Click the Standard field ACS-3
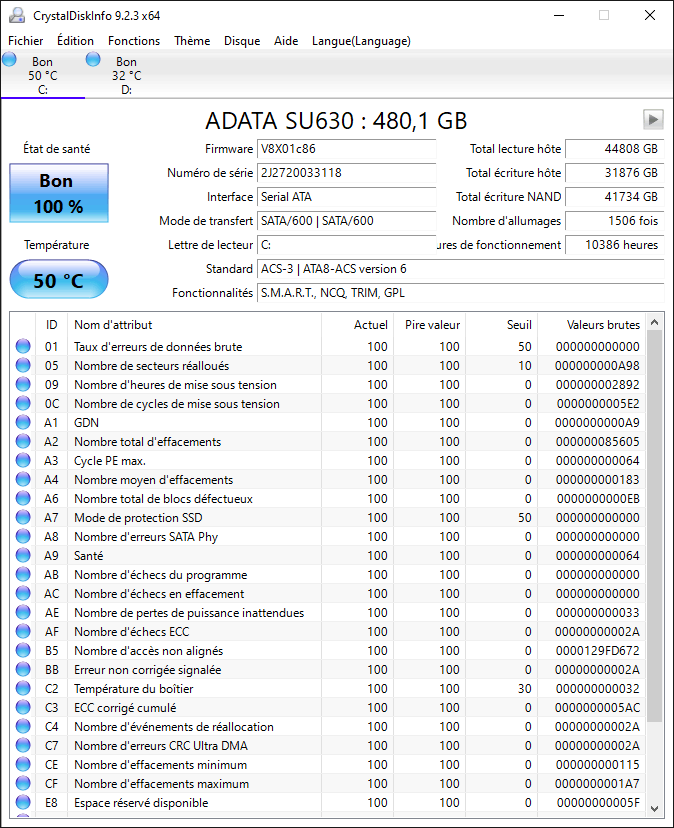 click(461, 269)
